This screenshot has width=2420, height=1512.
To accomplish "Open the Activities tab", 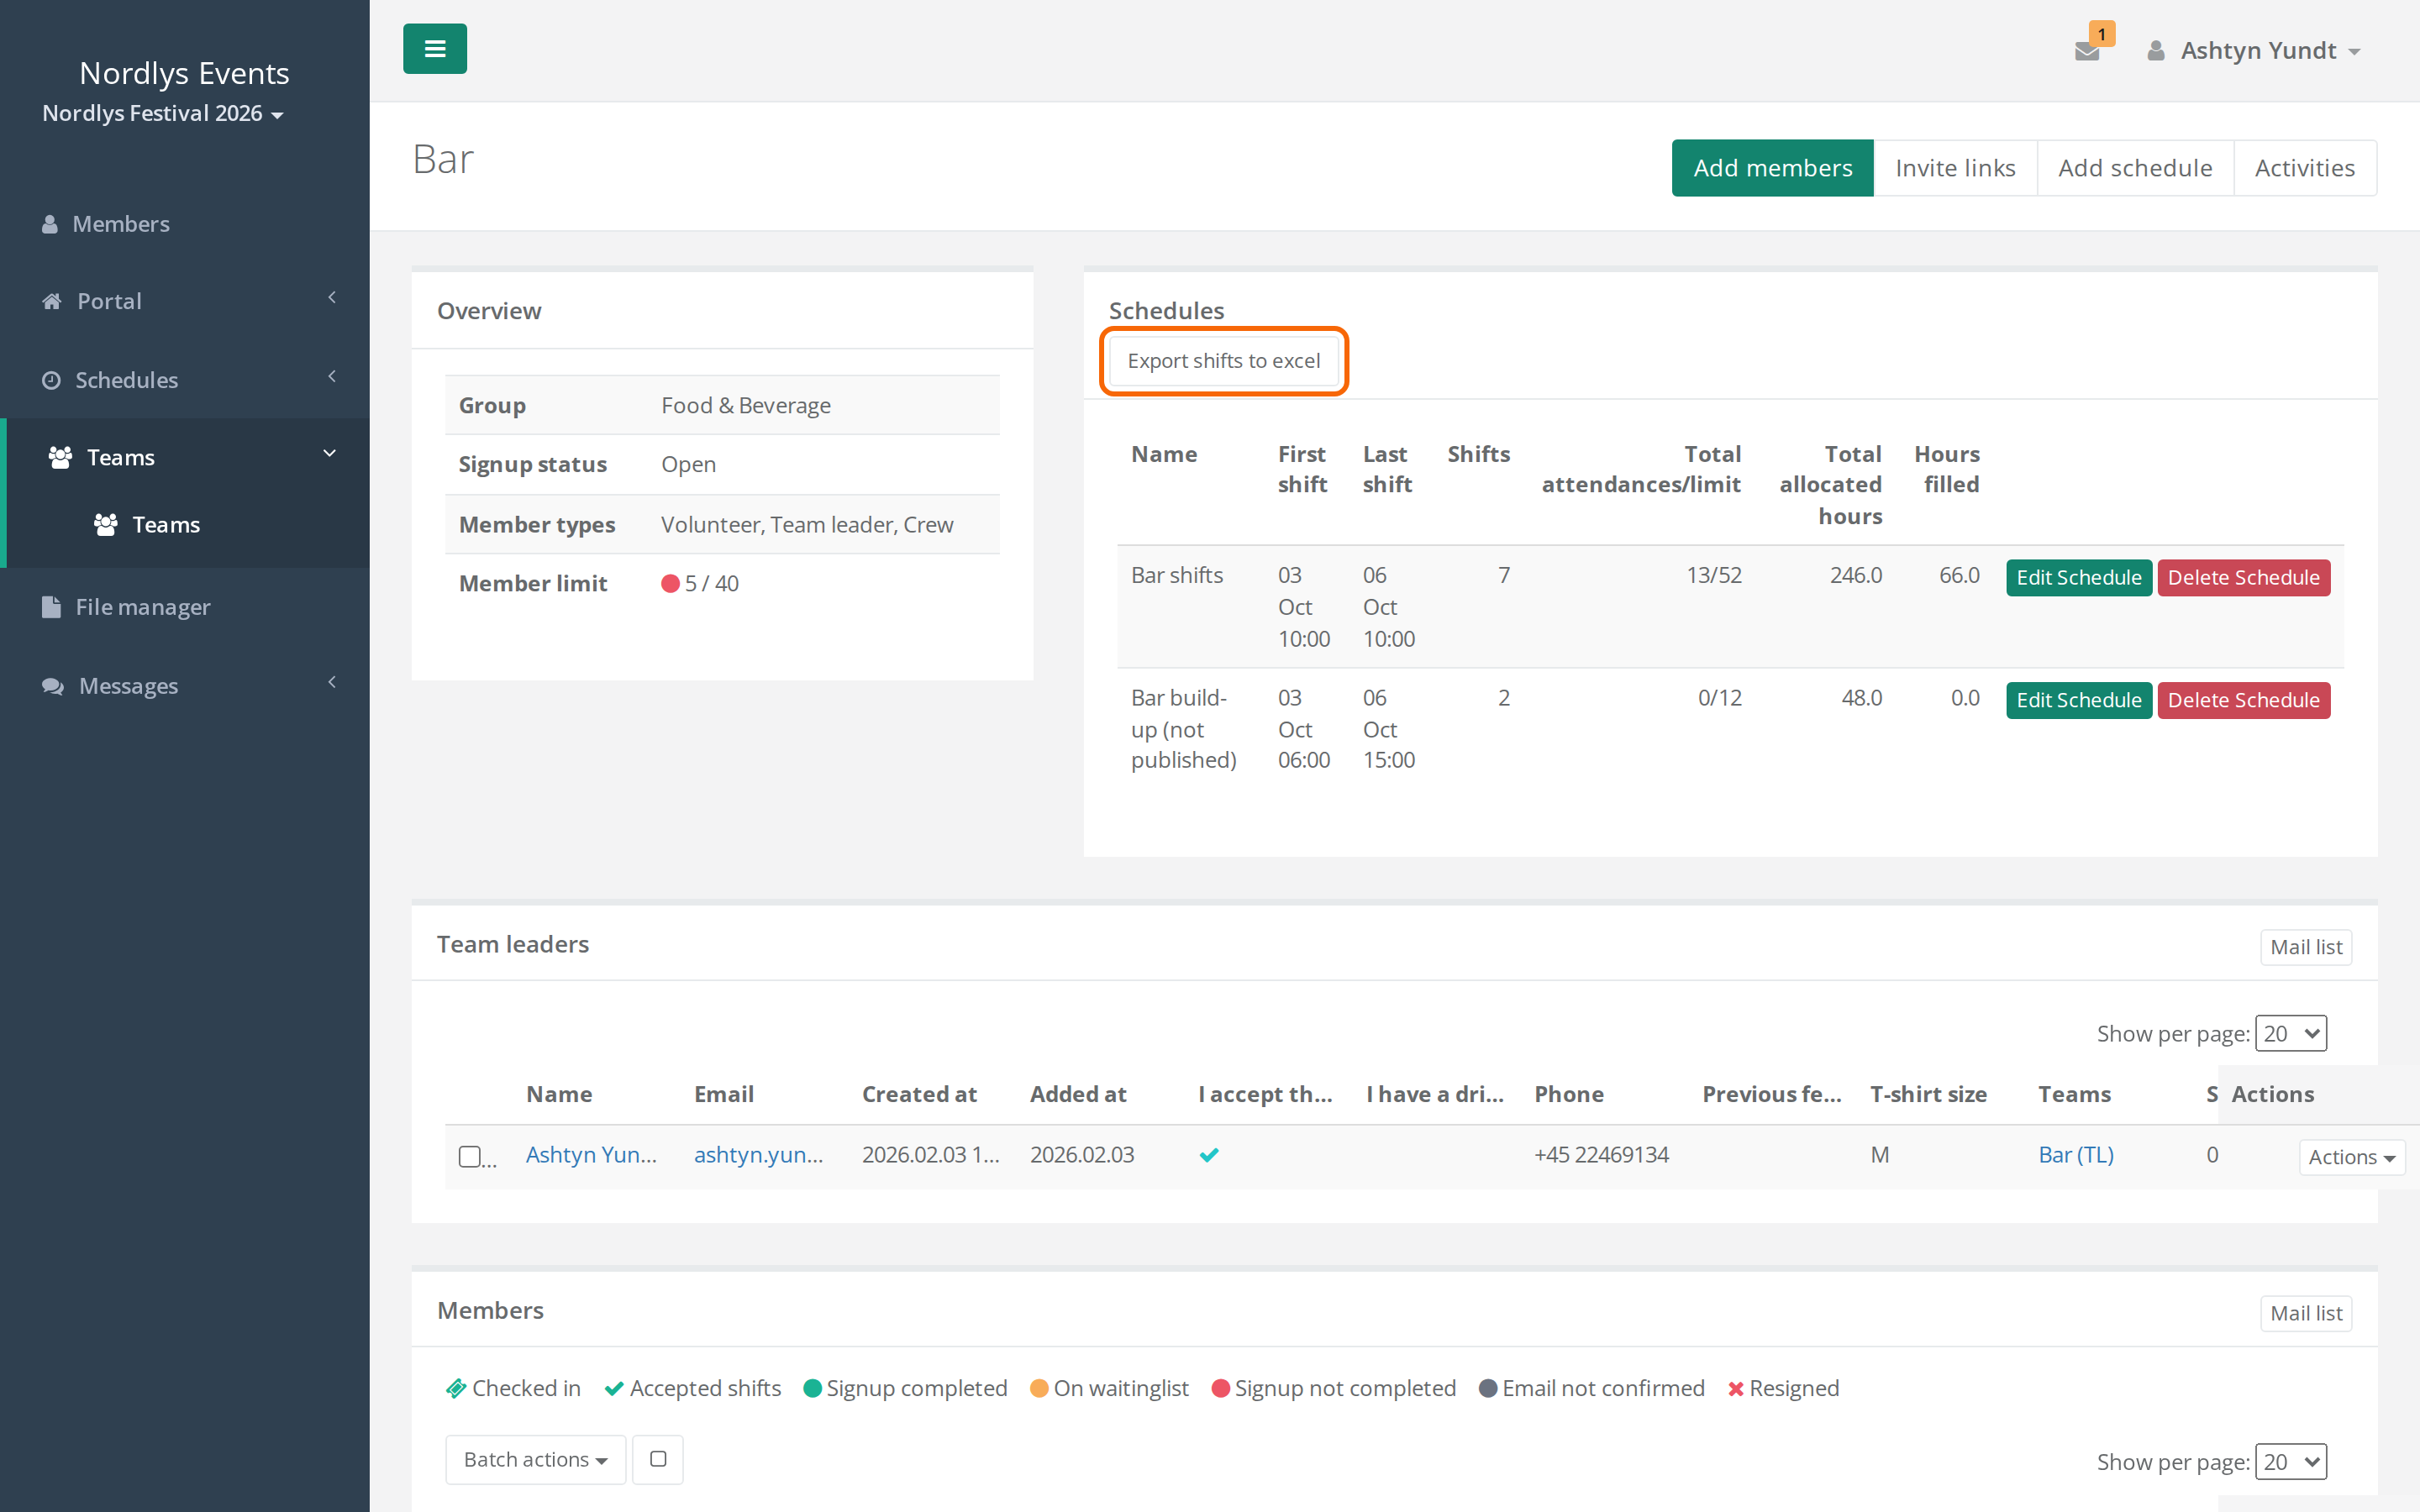I will (2305, 168).
